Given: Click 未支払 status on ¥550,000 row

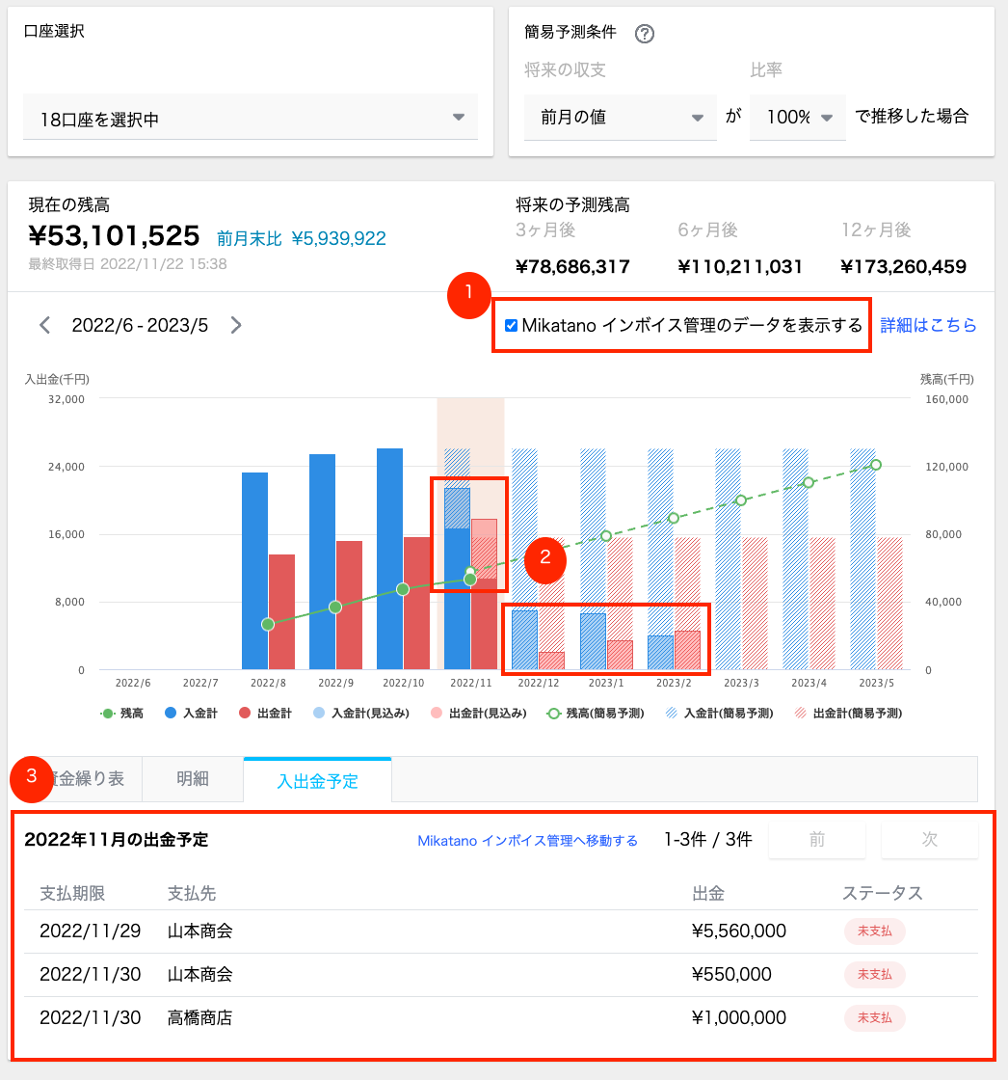Looking at the screenshot, I should (874, 975).
